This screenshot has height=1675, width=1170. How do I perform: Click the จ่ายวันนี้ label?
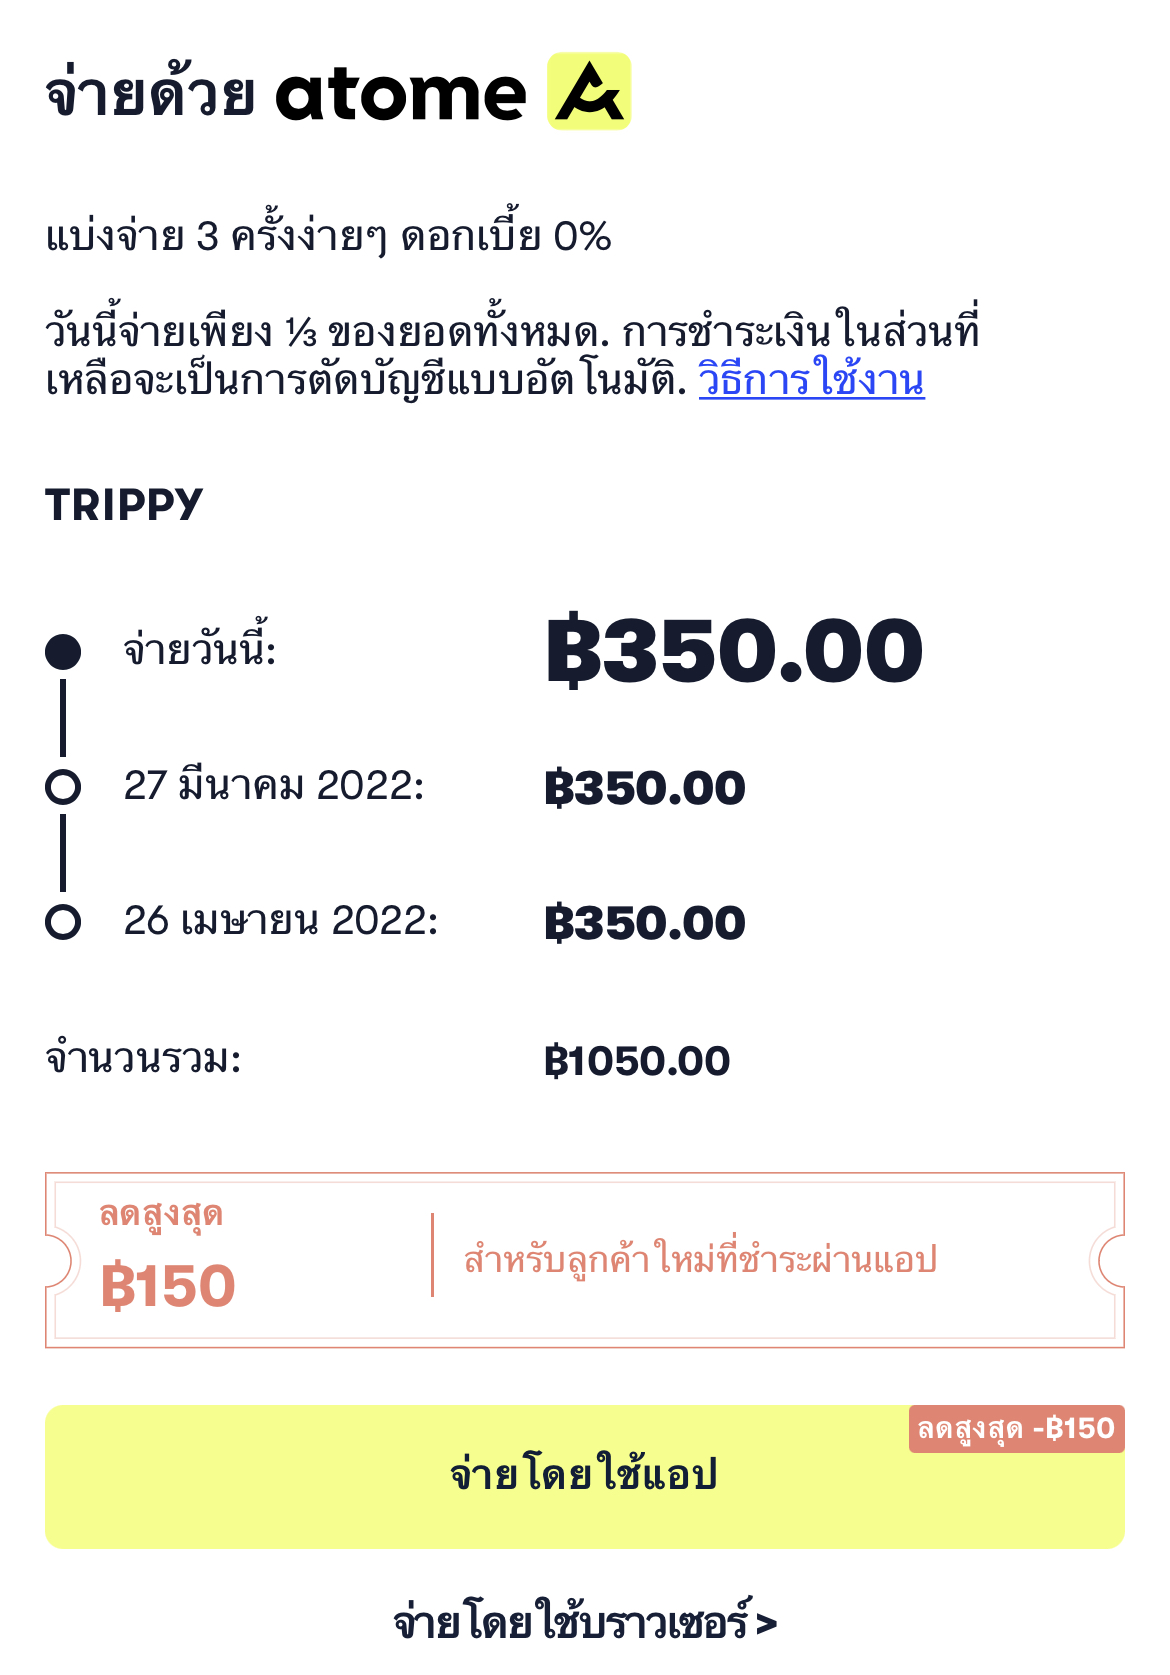[200, 650]
